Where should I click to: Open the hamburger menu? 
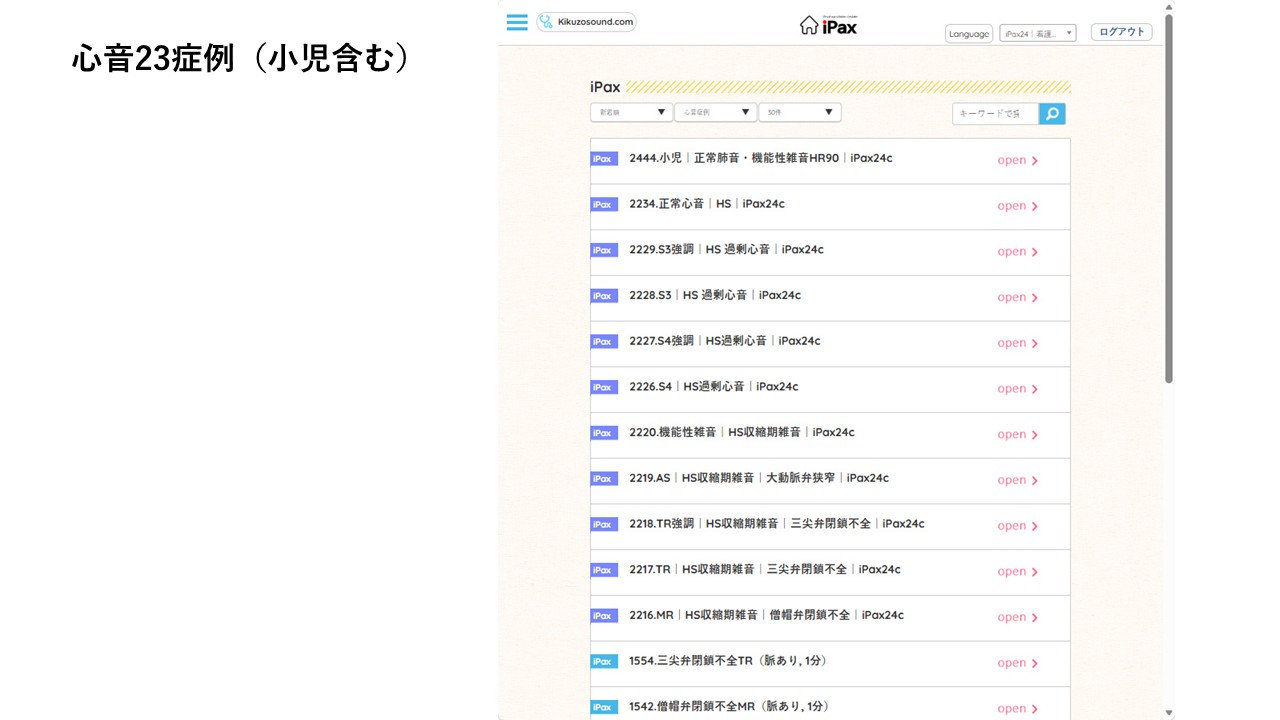pos(517,23)
